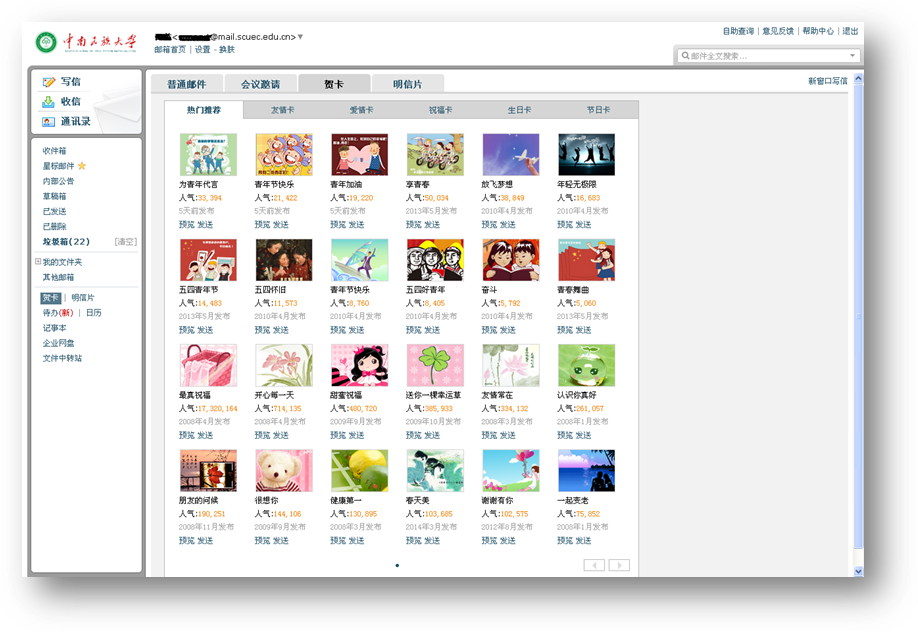
Task: Open the search box dropdown arrow
Action: pos(853,56)
